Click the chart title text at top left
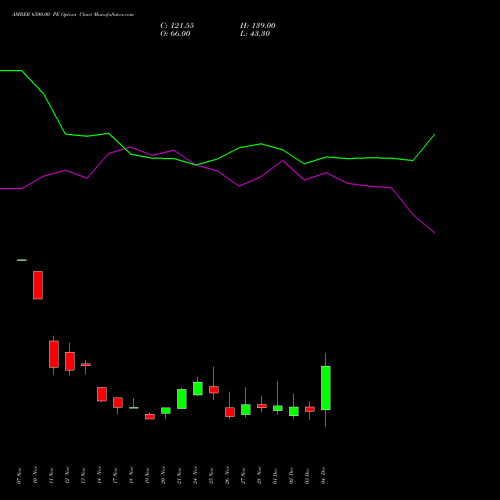Image resolution: width=500 pixels, height=500 pixels. [x=73, y=15]
